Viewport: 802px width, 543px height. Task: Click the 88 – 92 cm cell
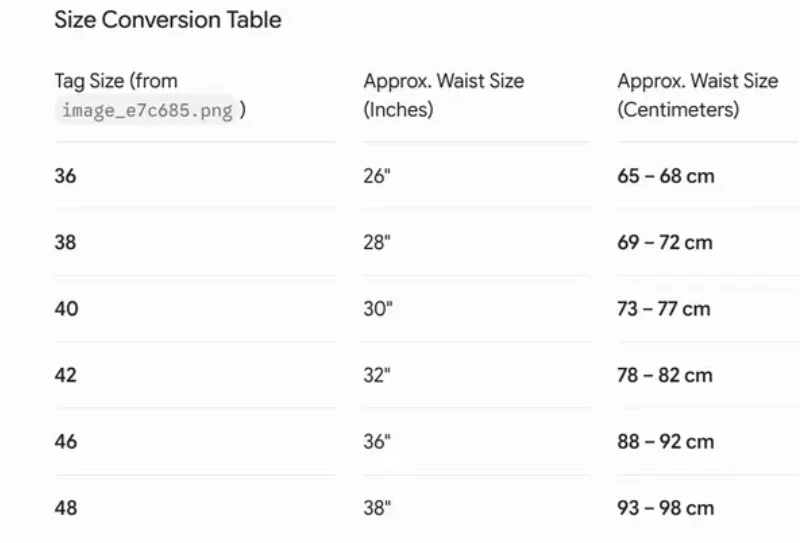coord(665,442)
